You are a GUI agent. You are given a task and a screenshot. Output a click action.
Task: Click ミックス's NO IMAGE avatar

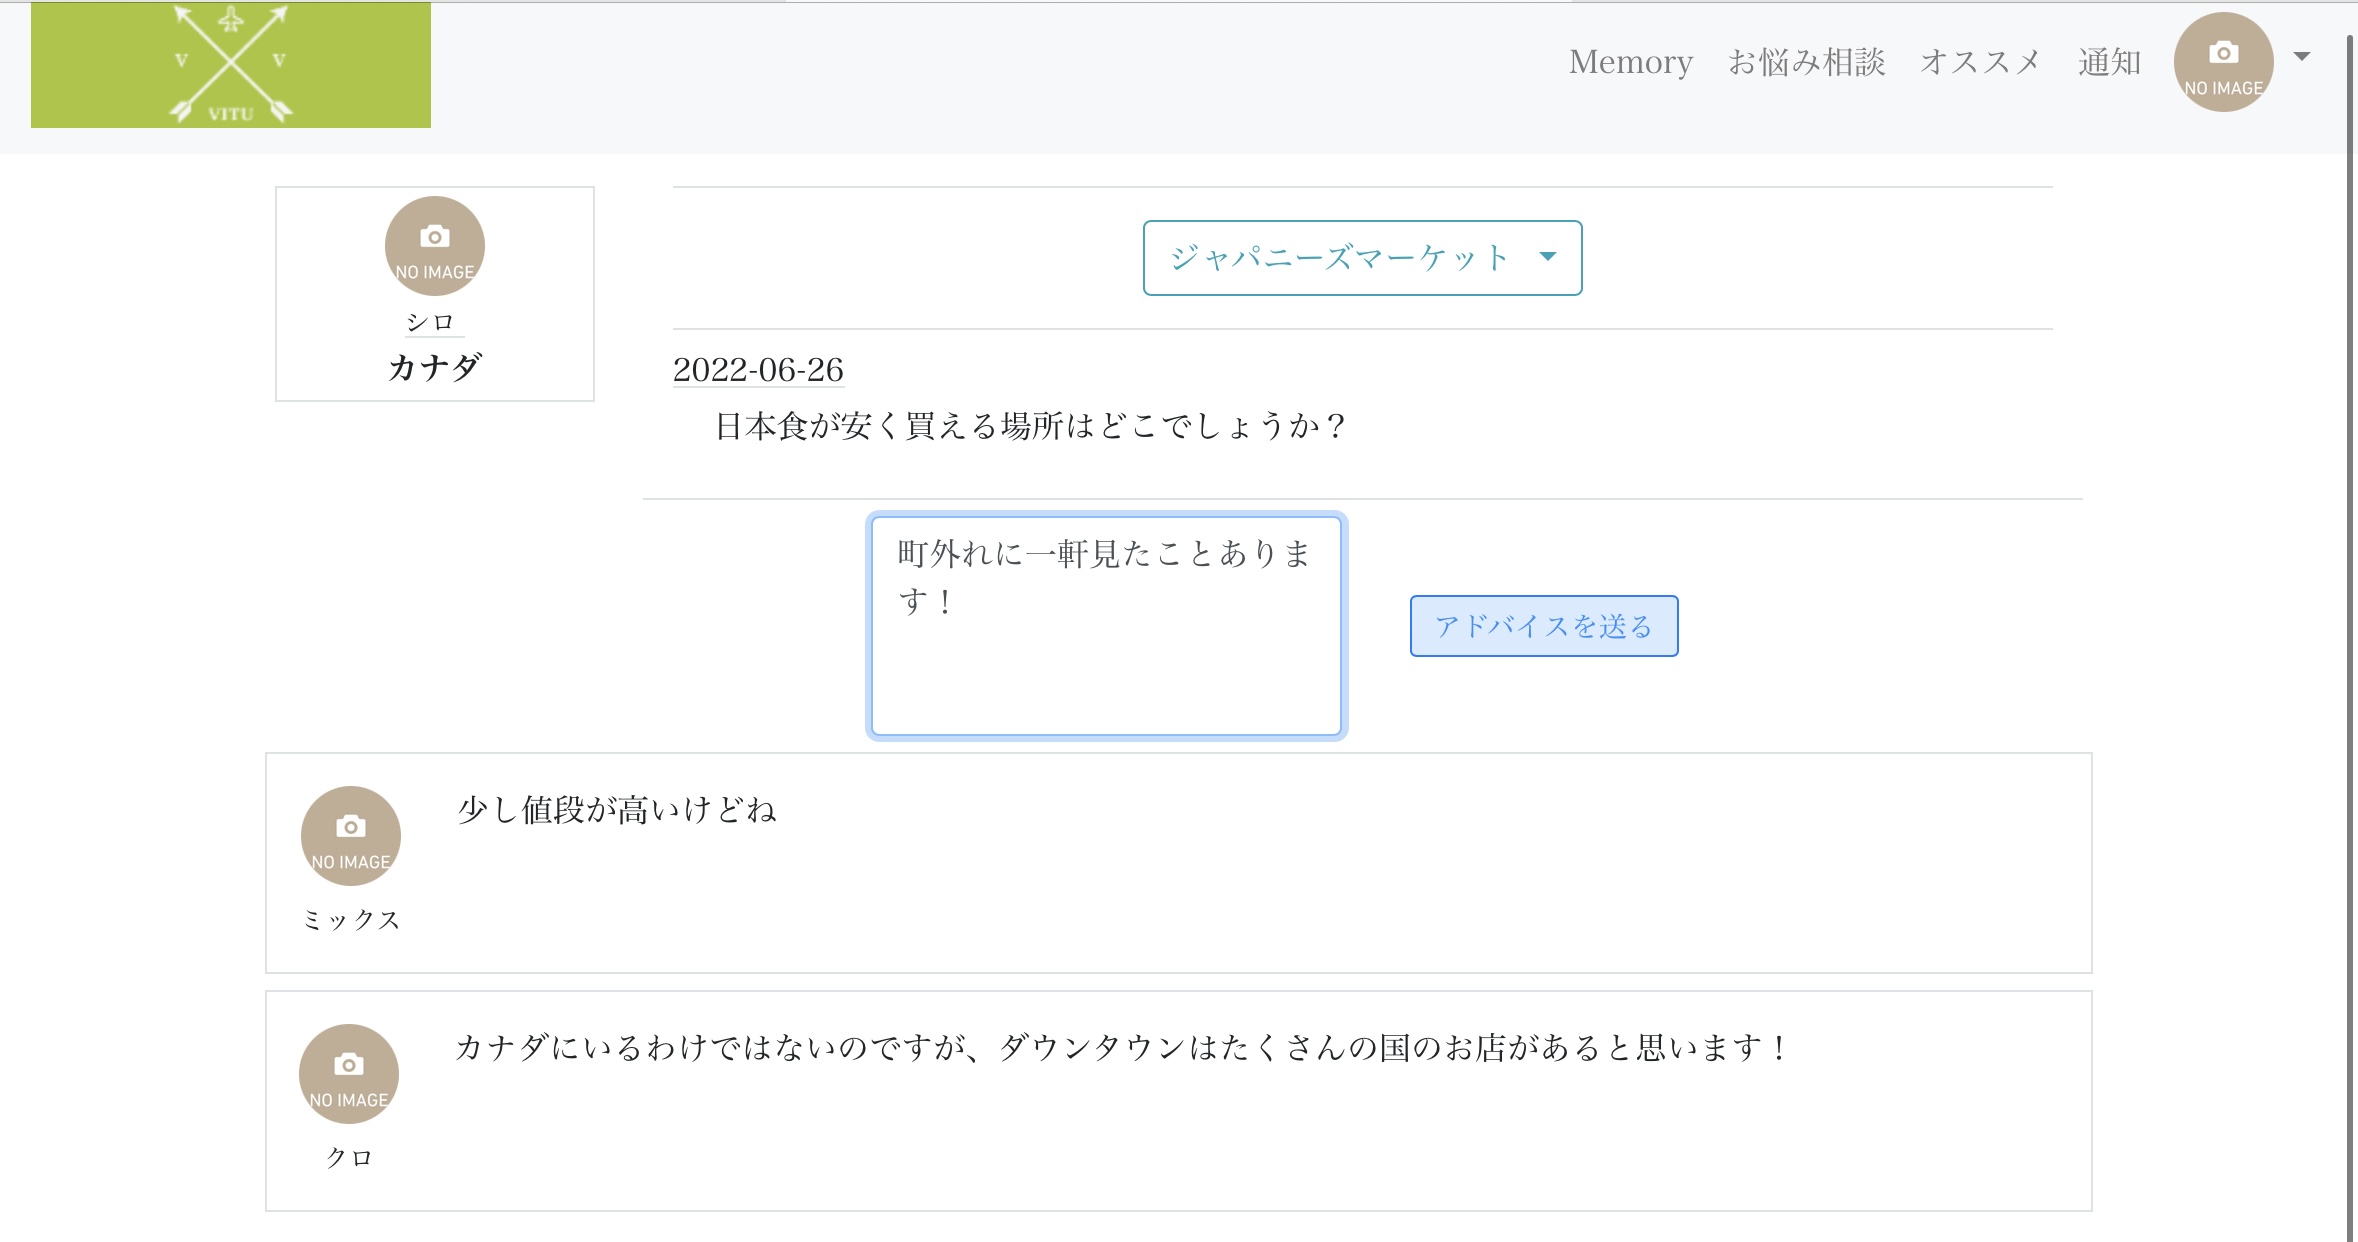351,836
